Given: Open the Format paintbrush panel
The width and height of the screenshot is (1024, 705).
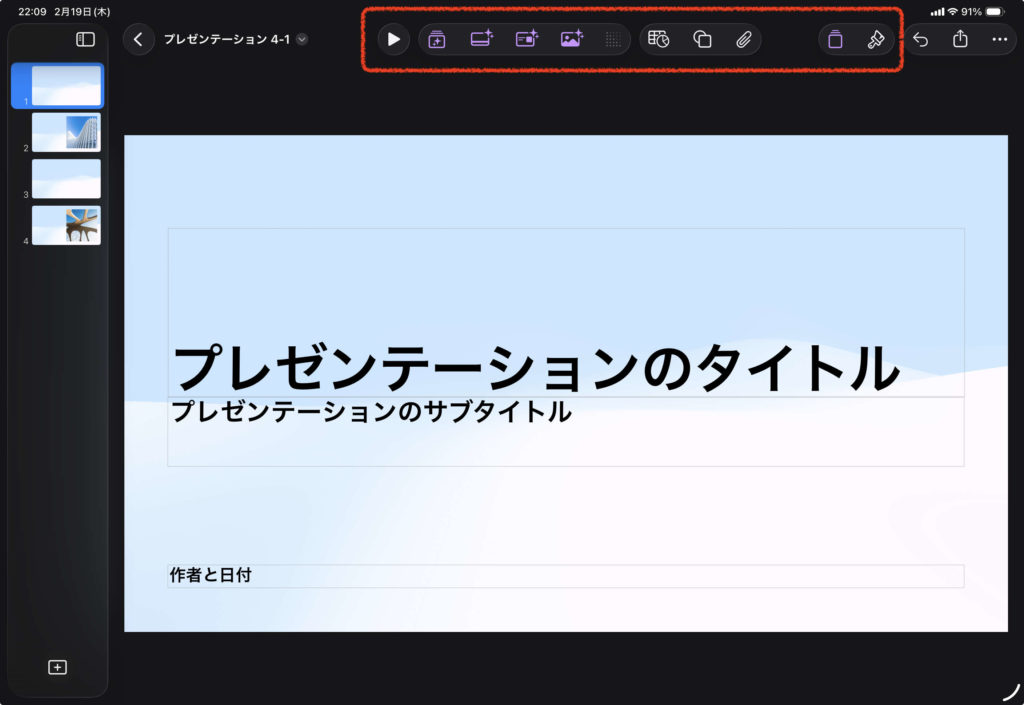Looking at the screenshot, I should (876, 39).
